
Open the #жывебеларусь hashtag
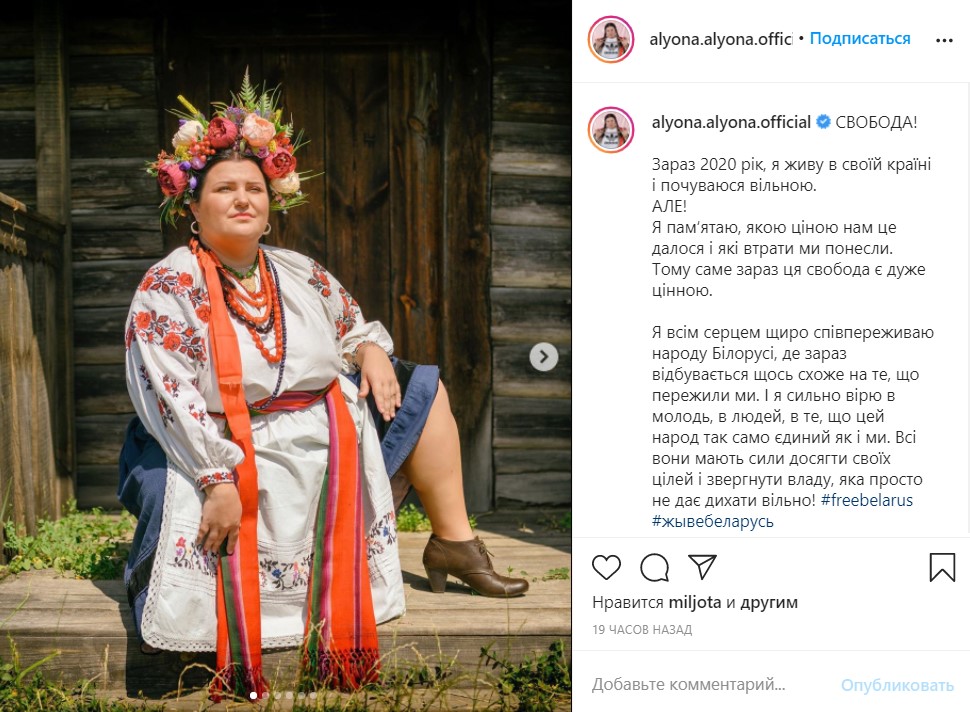[x=713, y=521]
